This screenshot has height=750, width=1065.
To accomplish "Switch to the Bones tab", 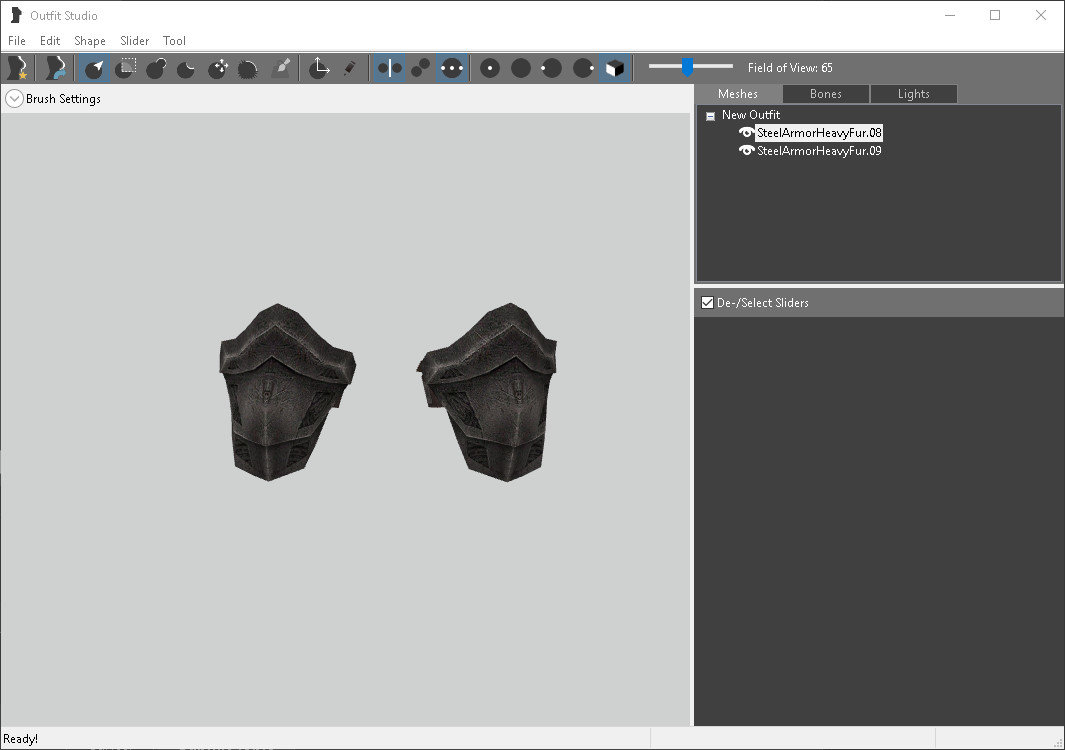I will tap(826, 94).
